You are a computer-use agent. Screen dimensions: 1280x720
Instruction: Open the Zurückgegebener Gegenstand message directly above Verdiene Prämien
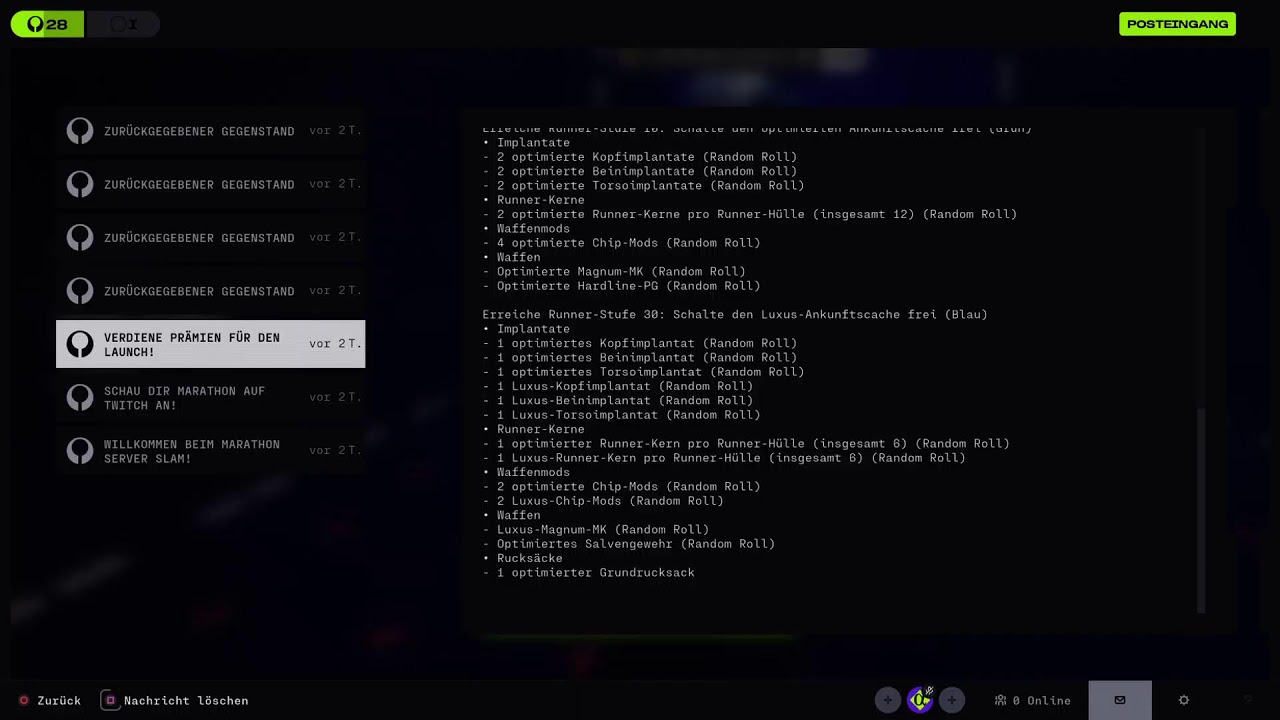click(x=210, y=291)
